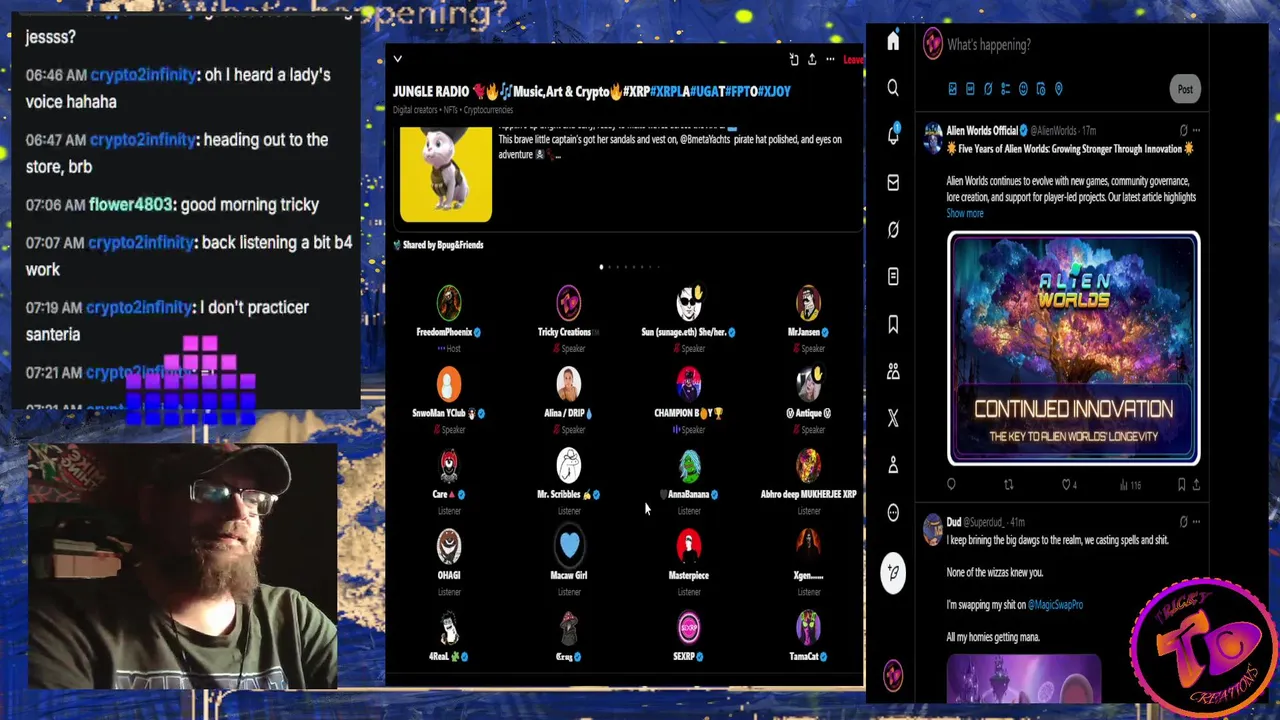Open the X Home icon in the sidebar

pyautogui.click(x=893, y=41)
